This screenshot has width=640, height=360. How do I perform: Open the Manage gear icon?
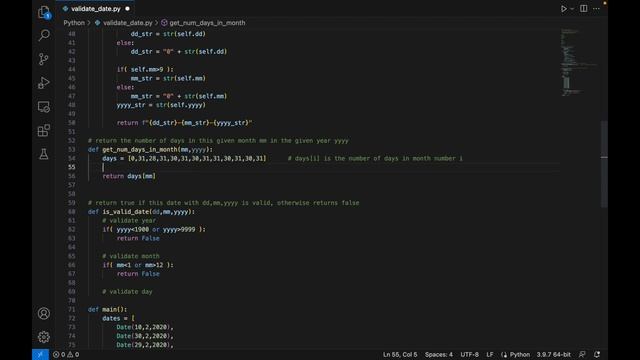(44, 337)
